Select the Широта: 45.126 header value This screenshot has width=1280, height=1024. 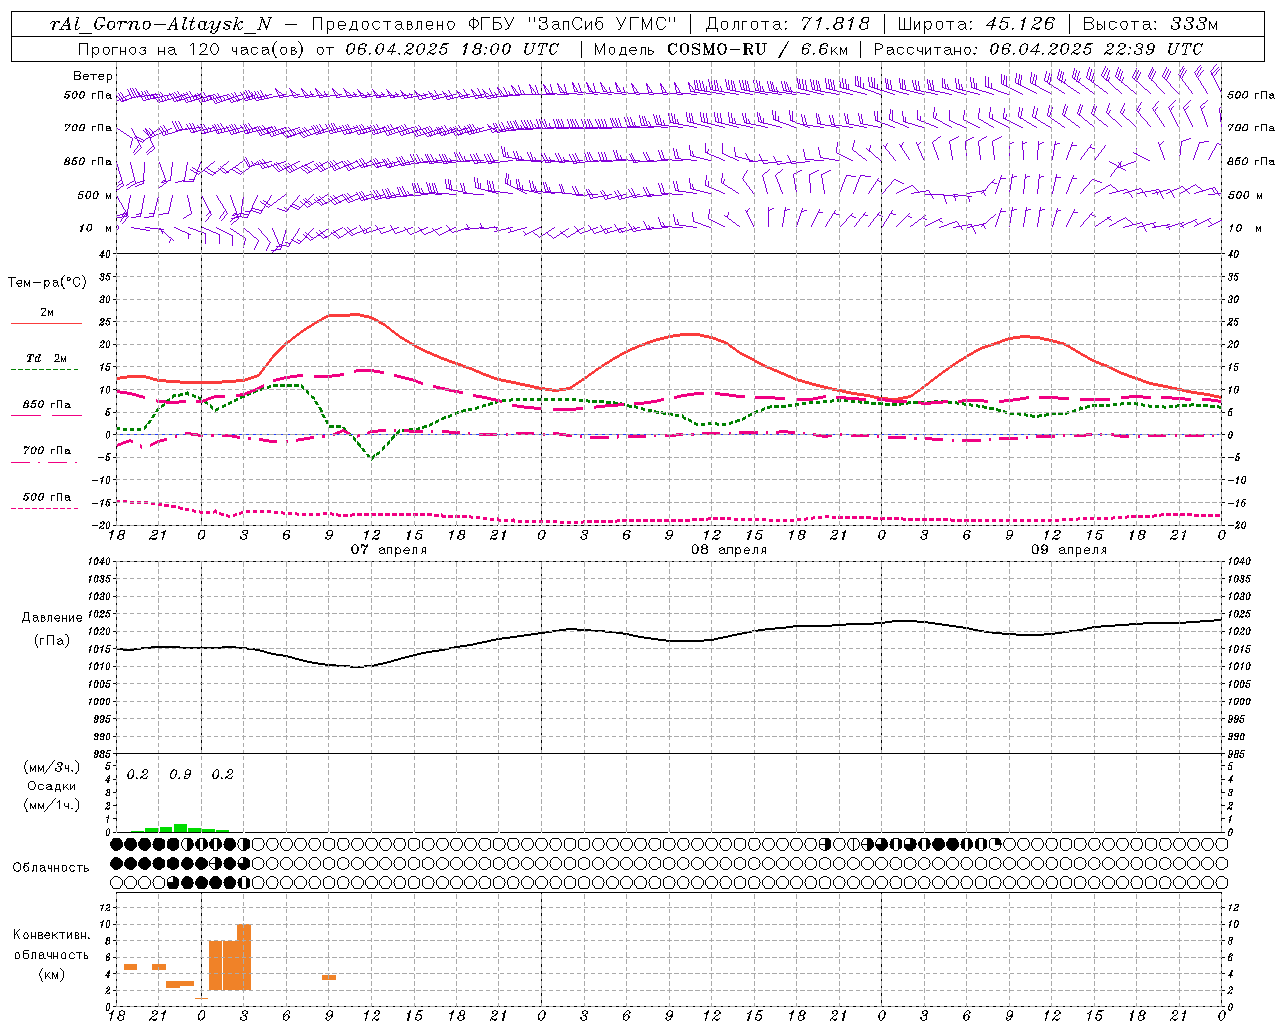tap(976, 24)
